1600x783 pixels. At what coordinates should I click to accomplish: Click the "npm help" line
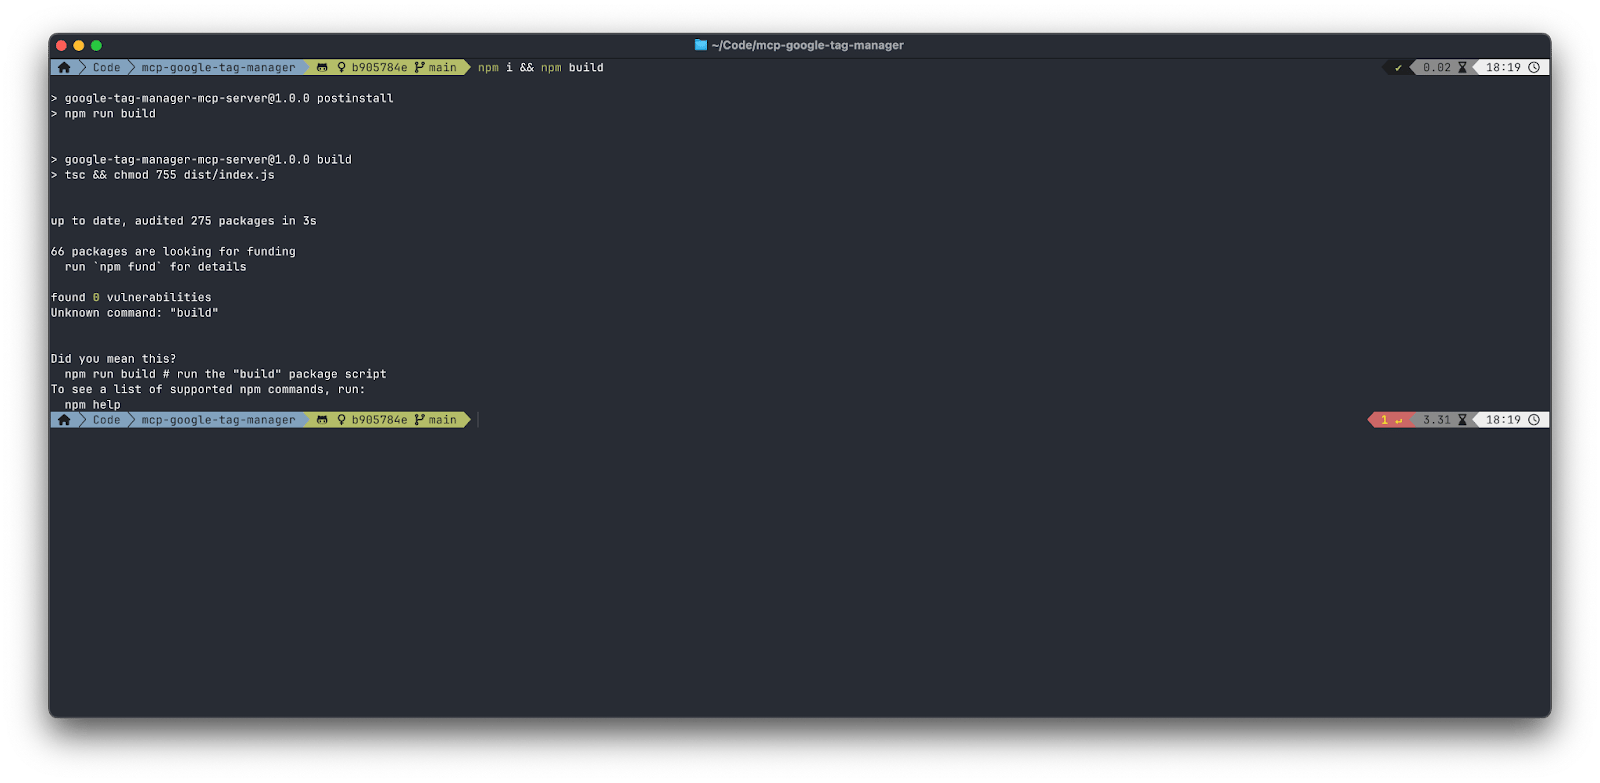click(x=93, y=405)
